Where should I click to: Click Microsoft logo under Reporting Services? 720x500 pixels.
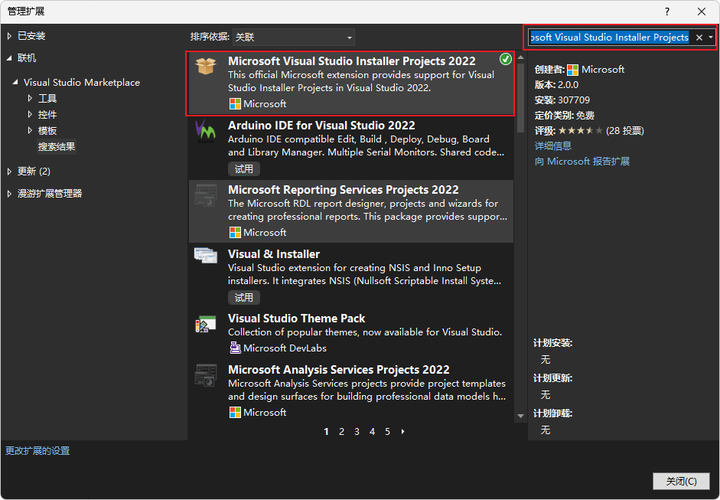(x=235, y=232)
